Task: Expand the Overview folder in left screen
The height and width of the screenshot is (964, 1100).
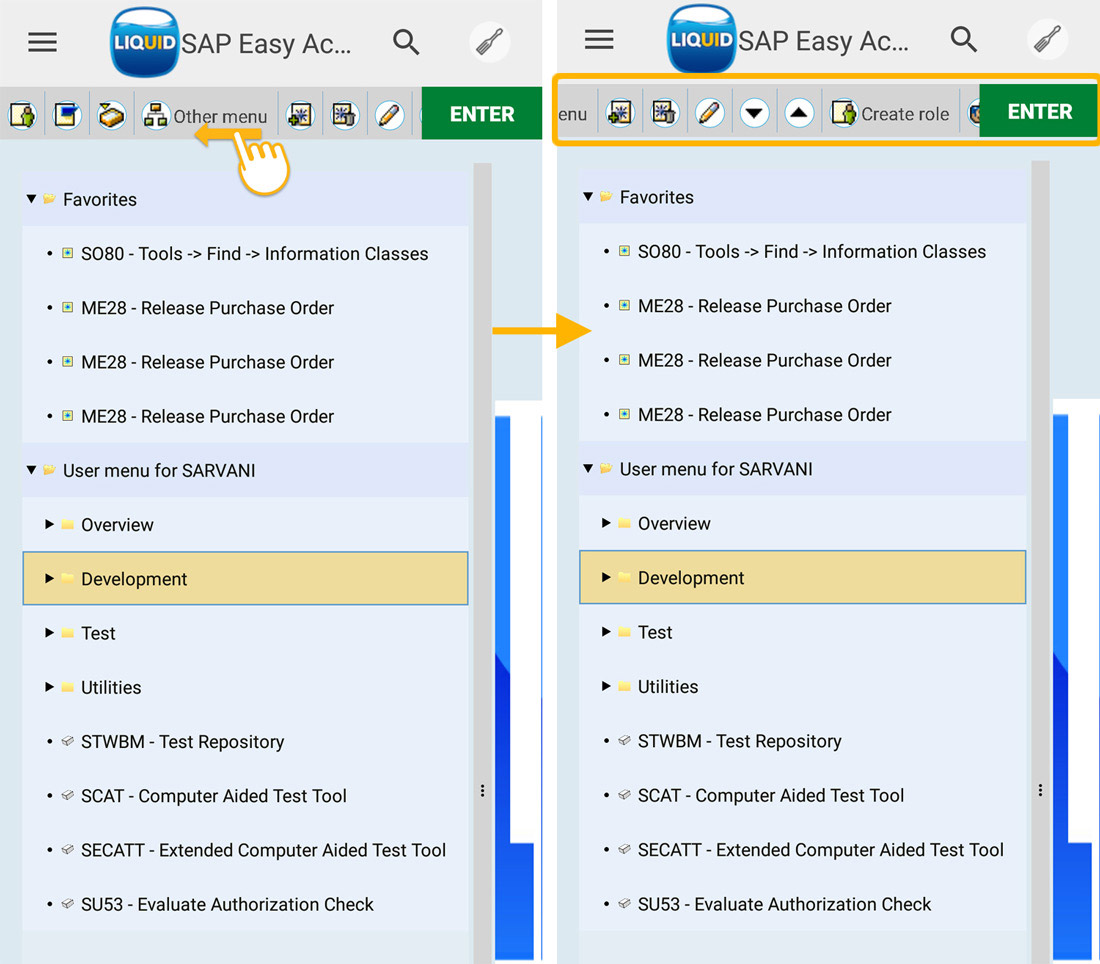Action: click(x=49, y=524)
